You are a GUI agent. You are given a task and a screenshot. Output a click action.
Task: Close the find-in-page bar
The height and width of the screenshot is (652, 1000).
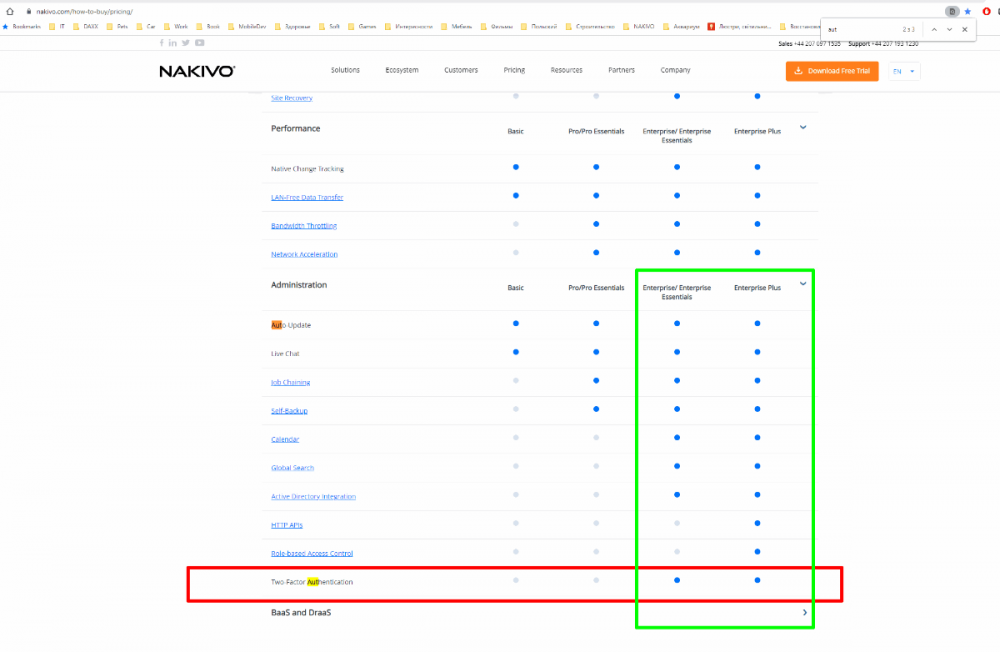click(965, 29)
